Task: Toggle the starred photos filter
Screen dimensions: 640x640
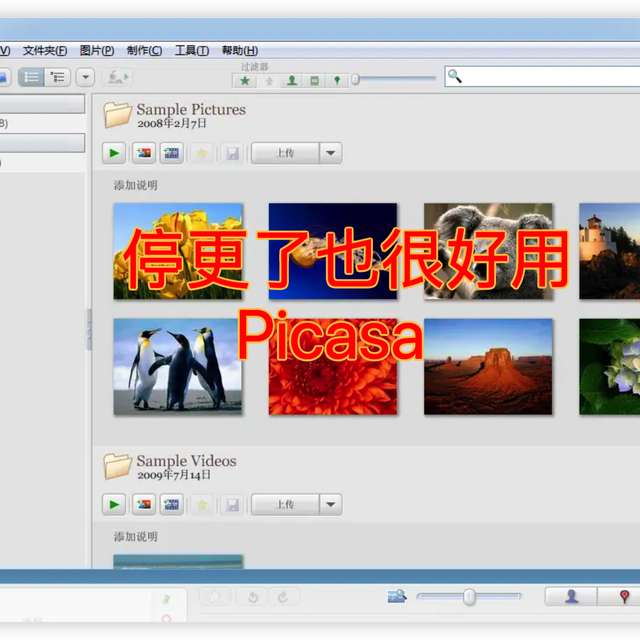Action: (x=245, y=81)
